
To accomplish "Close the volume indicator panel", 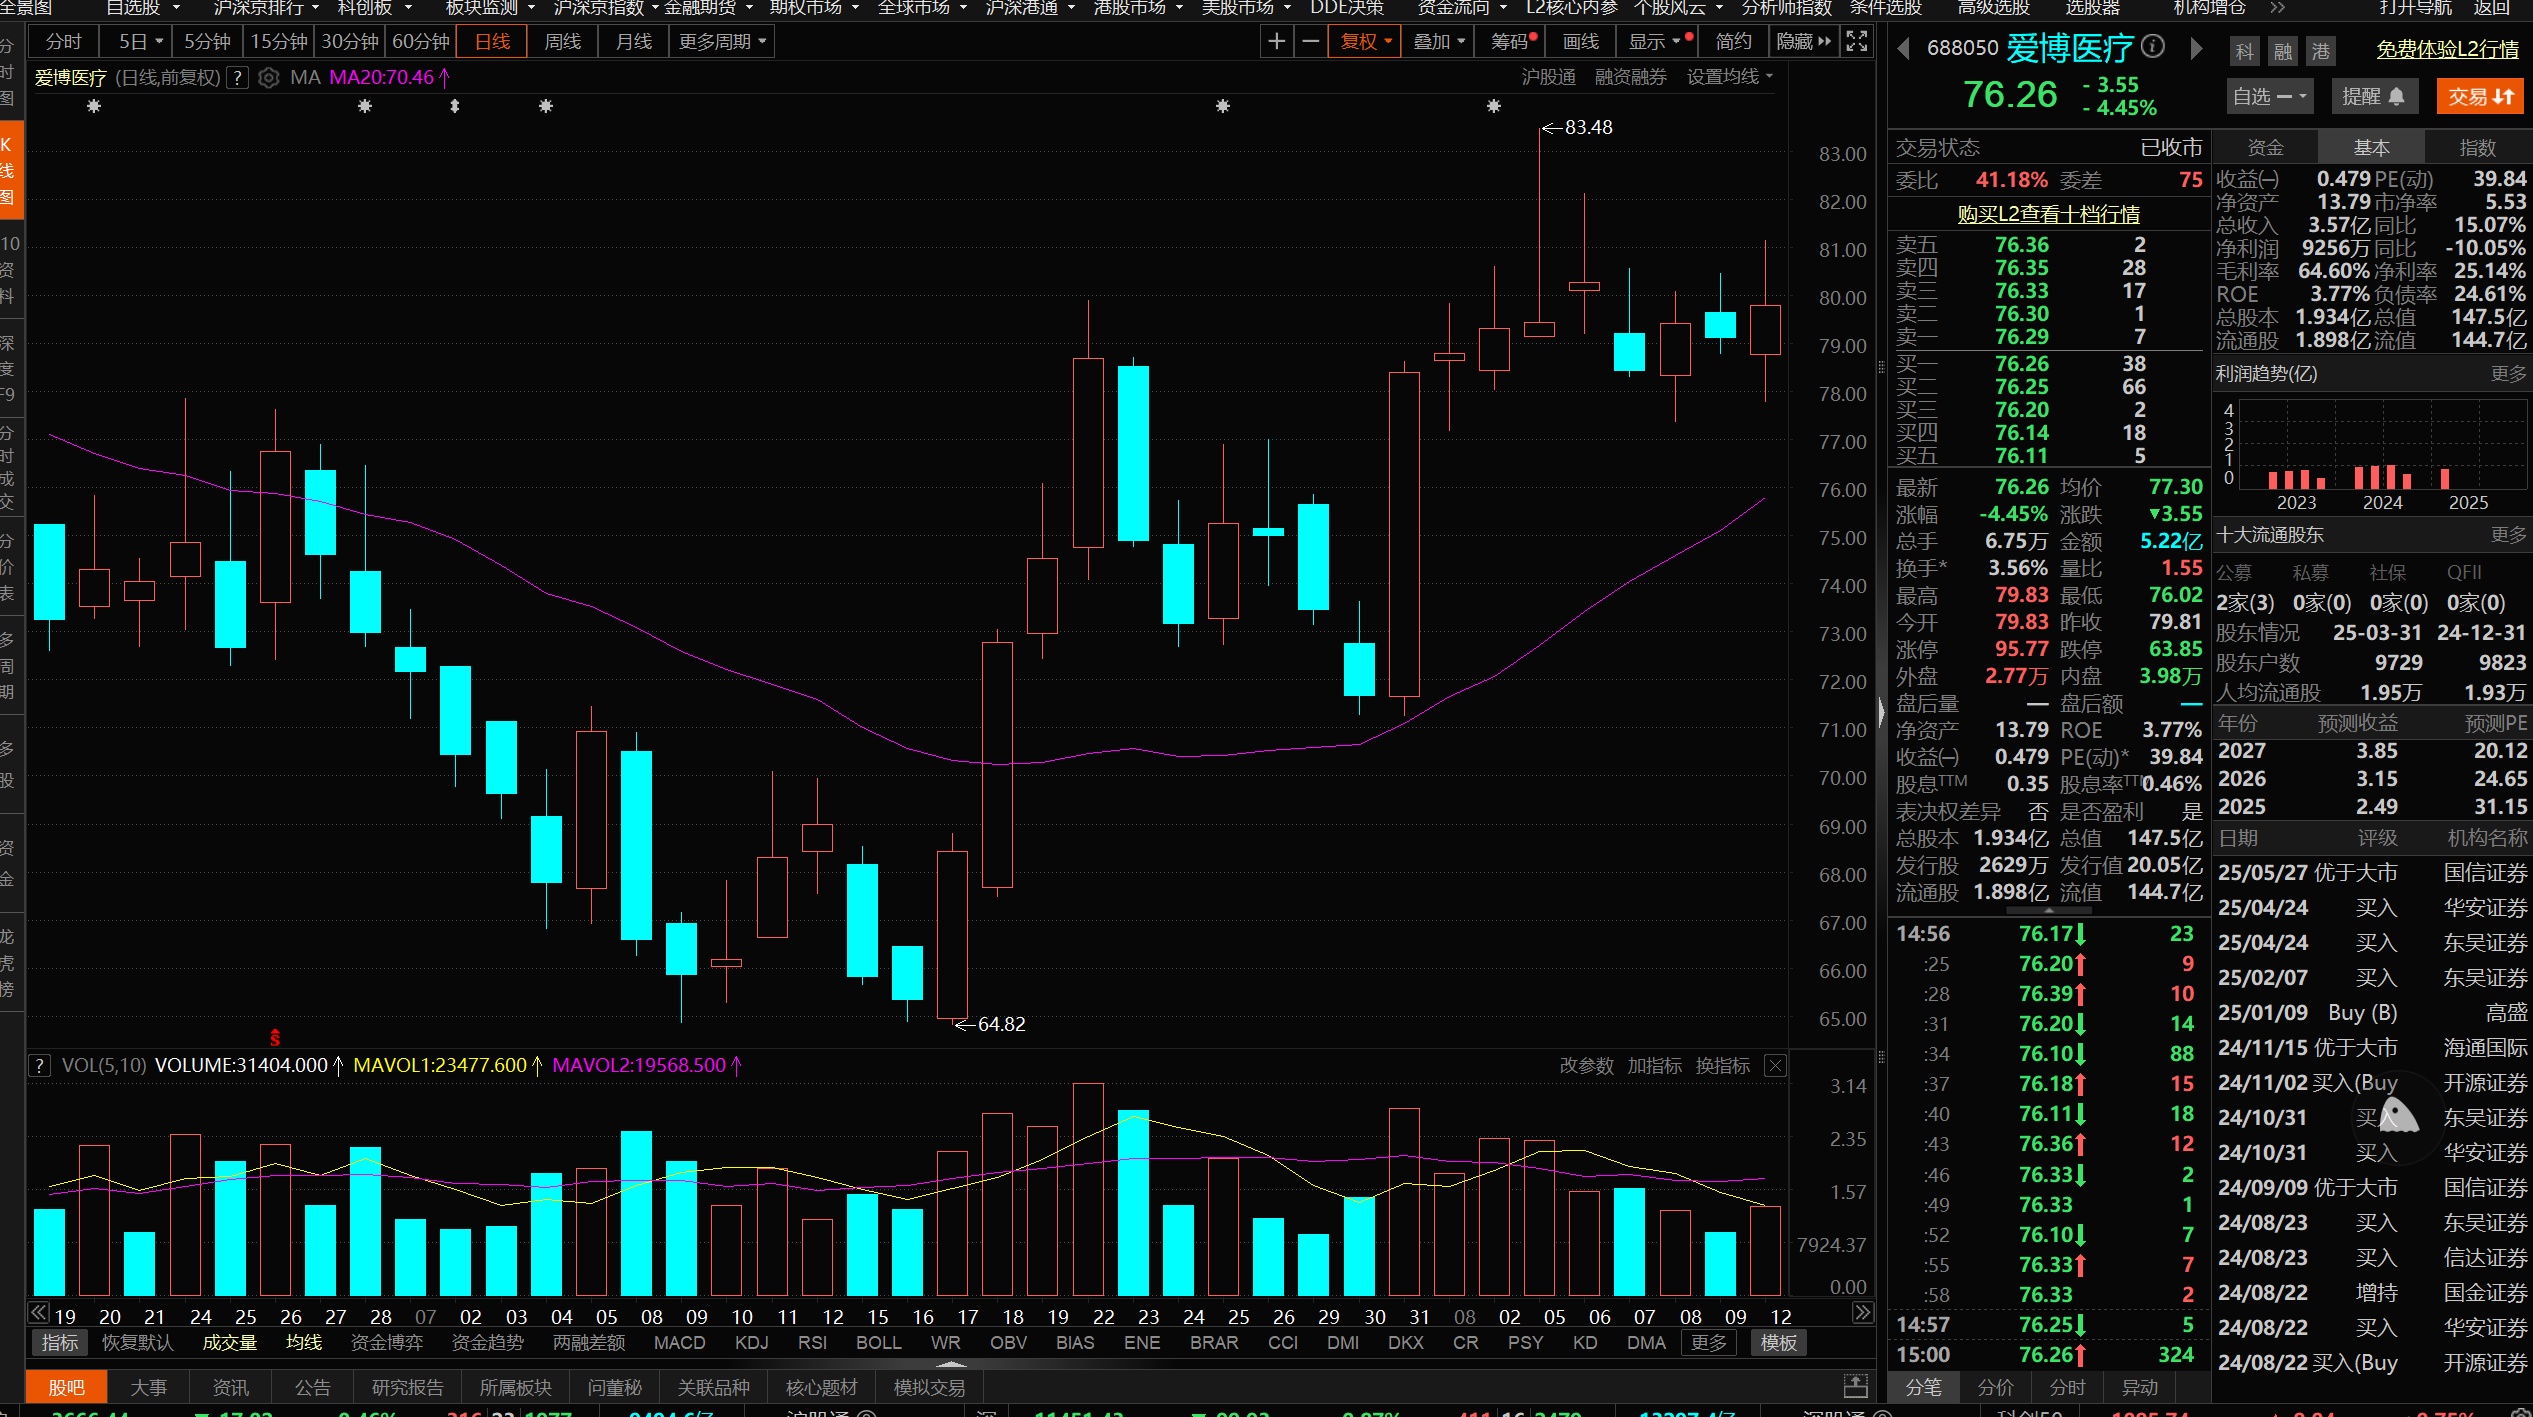I will 1776,1066.
